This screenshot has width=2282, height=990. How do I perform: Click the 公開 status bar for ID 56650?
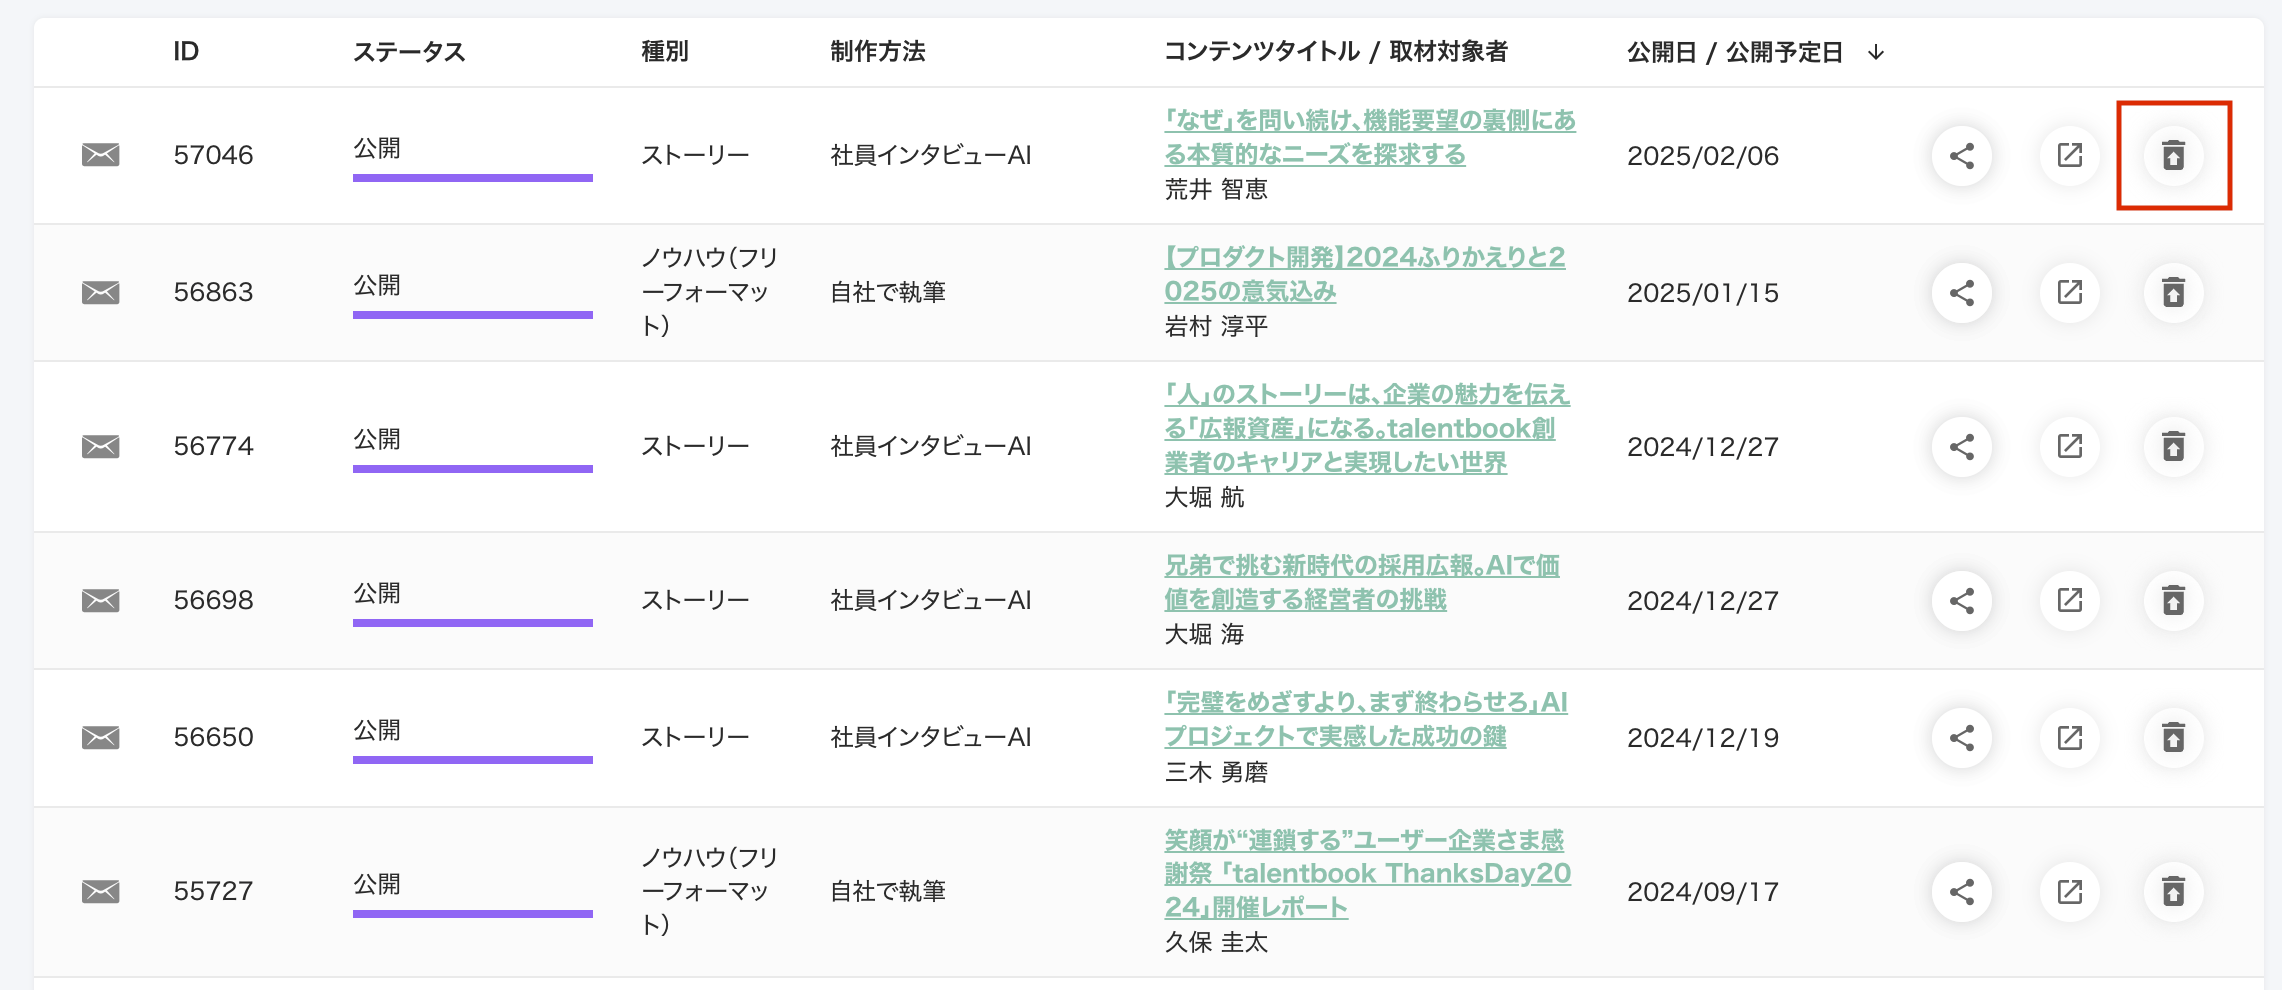[472, 759]
